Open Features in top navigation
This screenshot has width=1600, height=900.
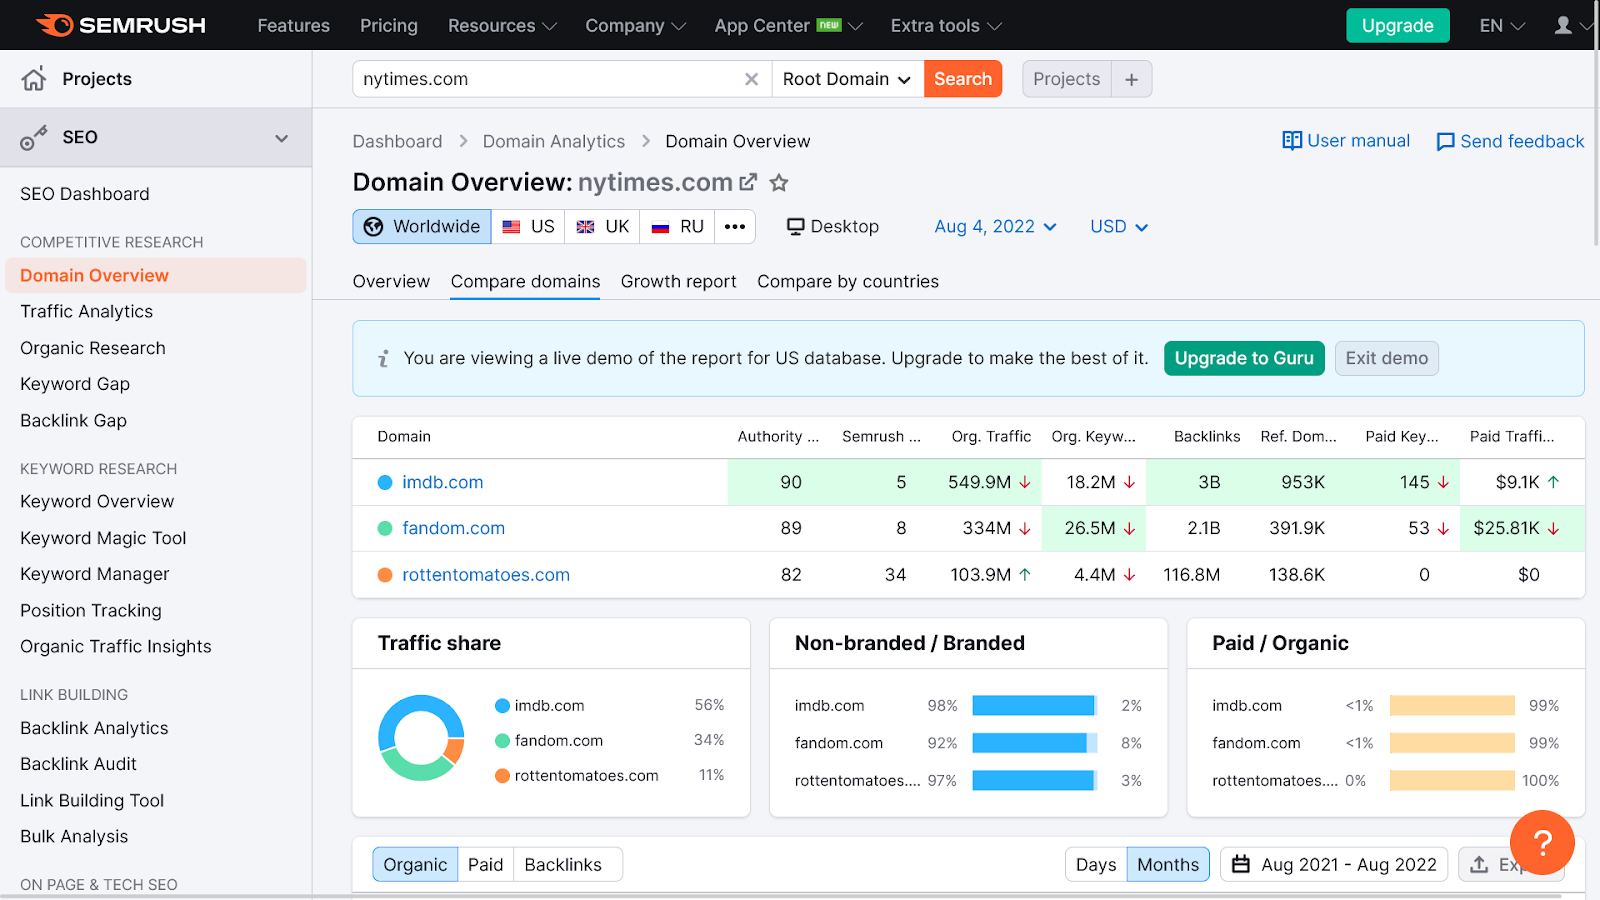(x=293, y=26)
